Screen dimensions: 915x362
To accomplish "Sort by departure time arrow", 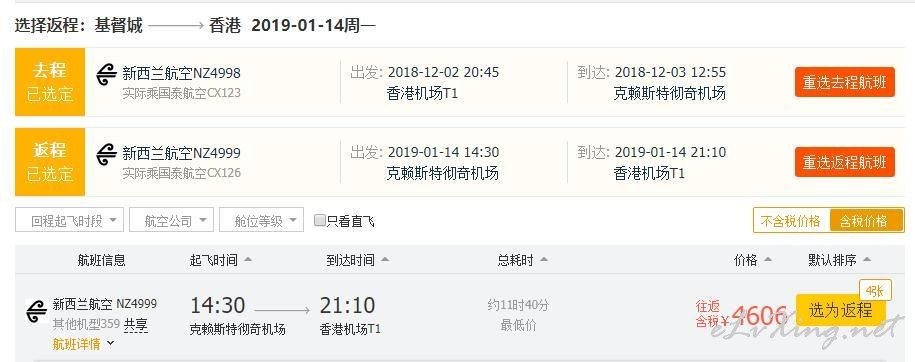I will [247, 260].
